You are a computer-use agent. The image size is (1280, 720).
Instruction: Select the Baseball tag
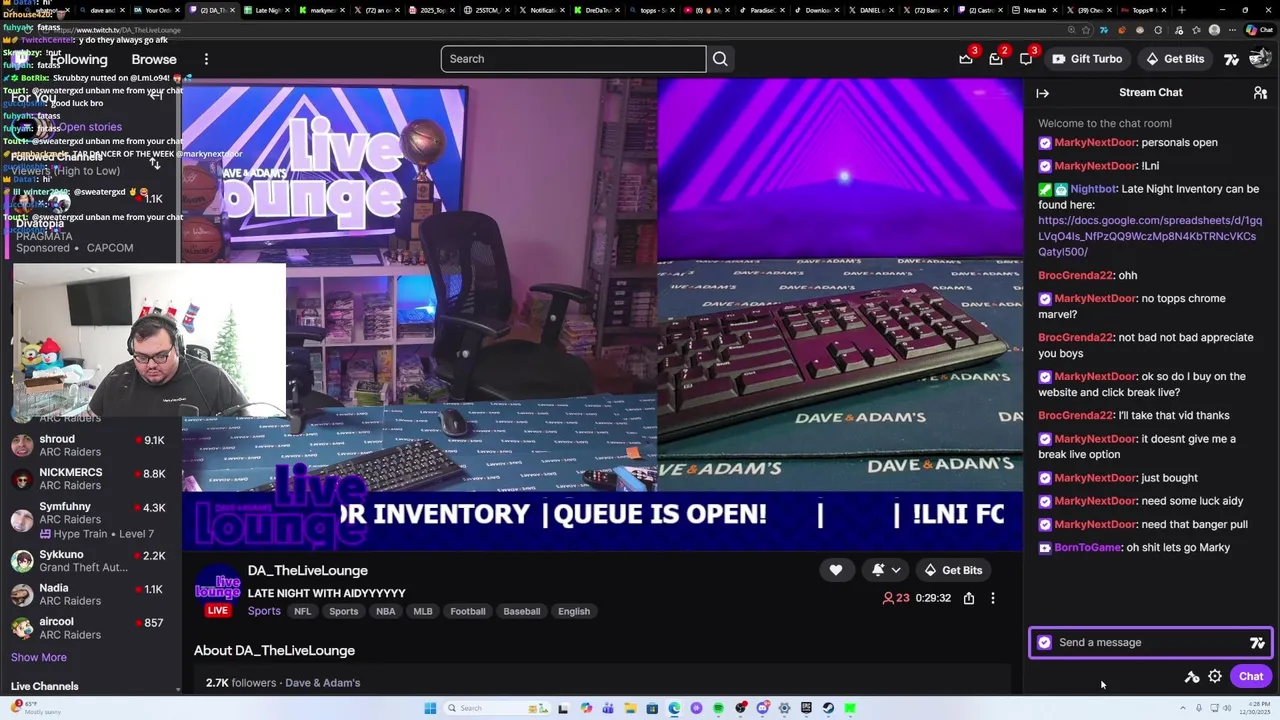(x=522, y=611)
